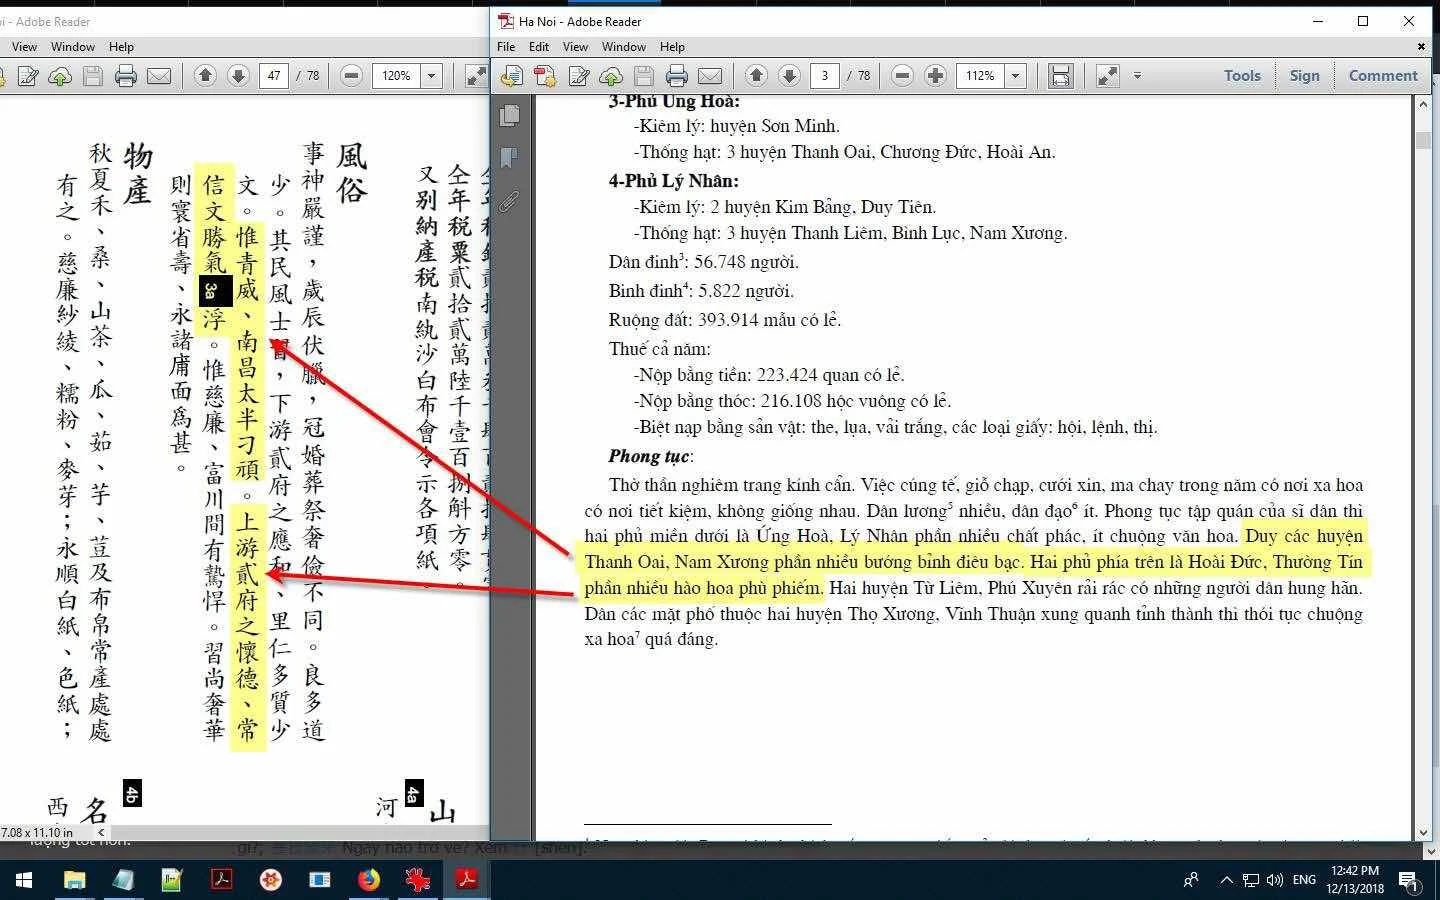Show hidden tray icons chevron
This screenshot has height=900, width=1440.
point(1226,880)
